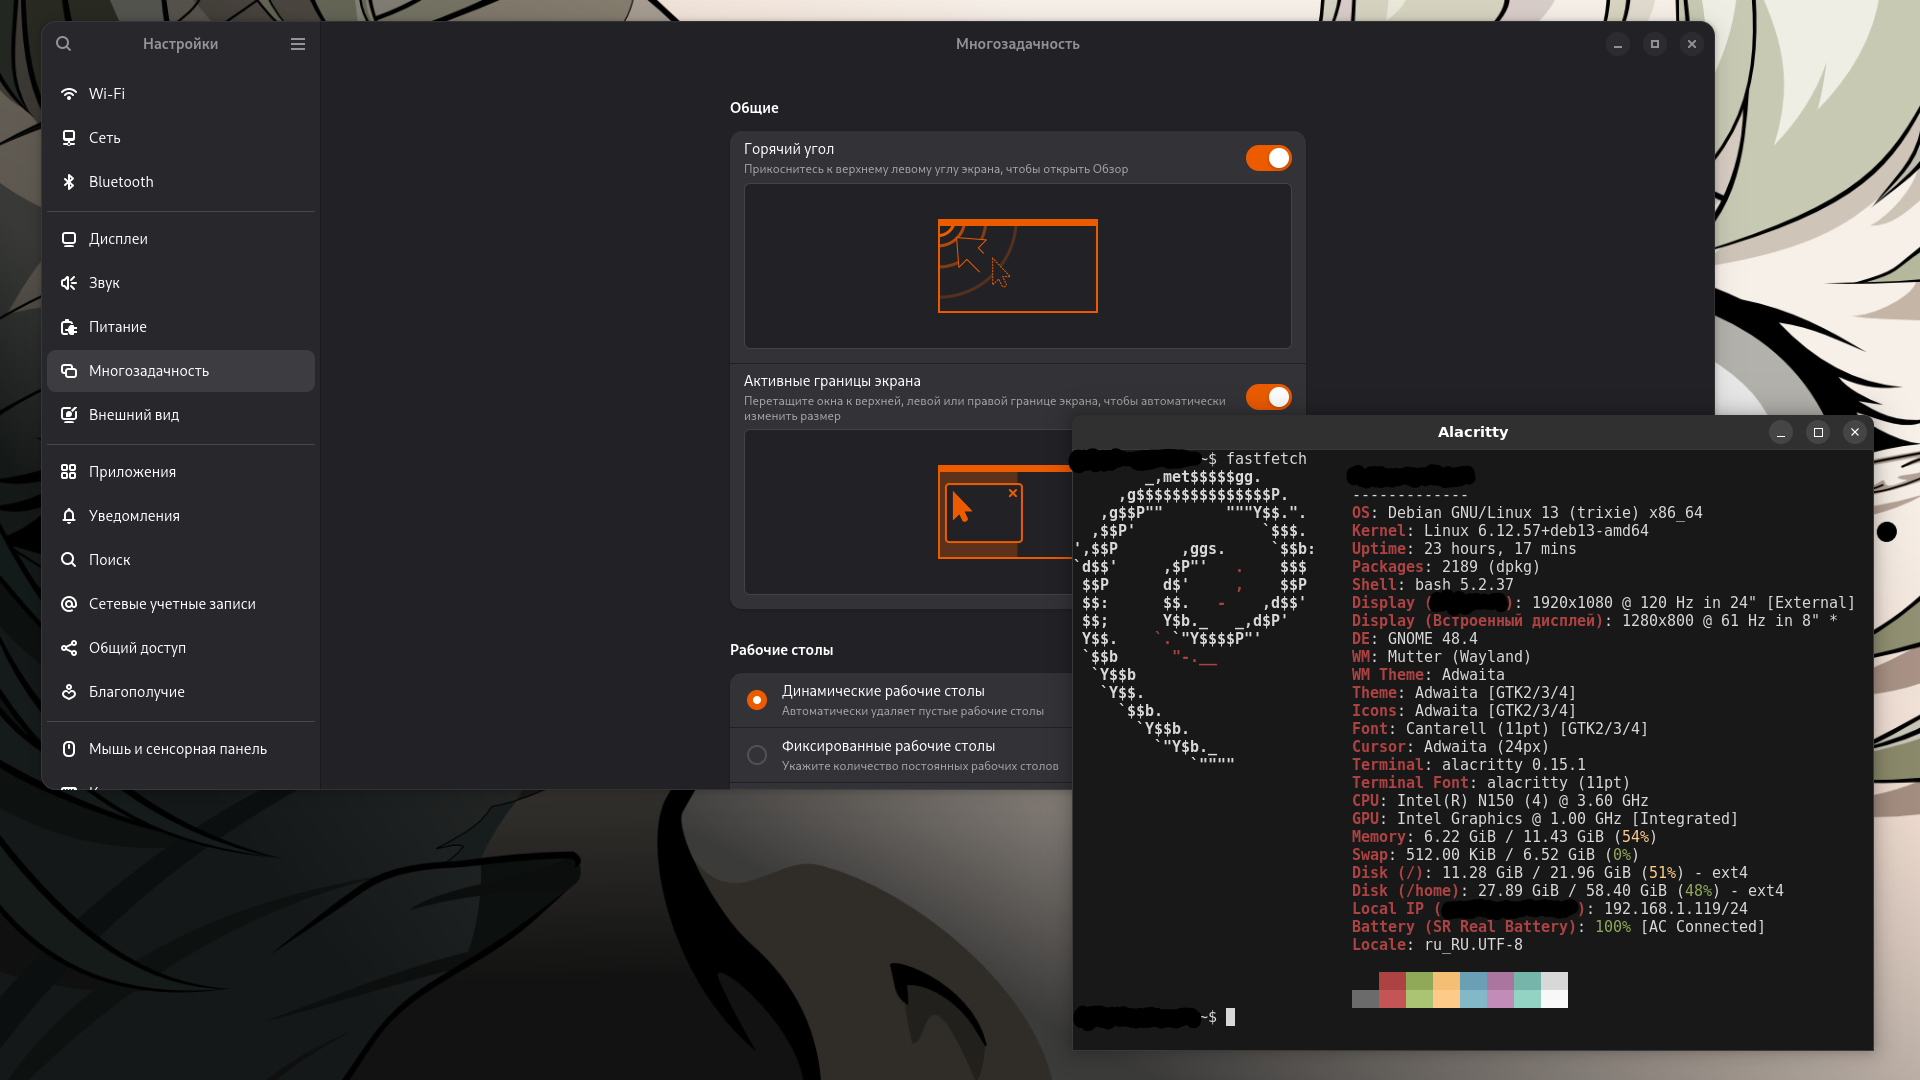The image size is (1920, 1080).
Task: Select Динамические рабочие столы radio button
Action: pyautogui.click(x=757, y=700)
